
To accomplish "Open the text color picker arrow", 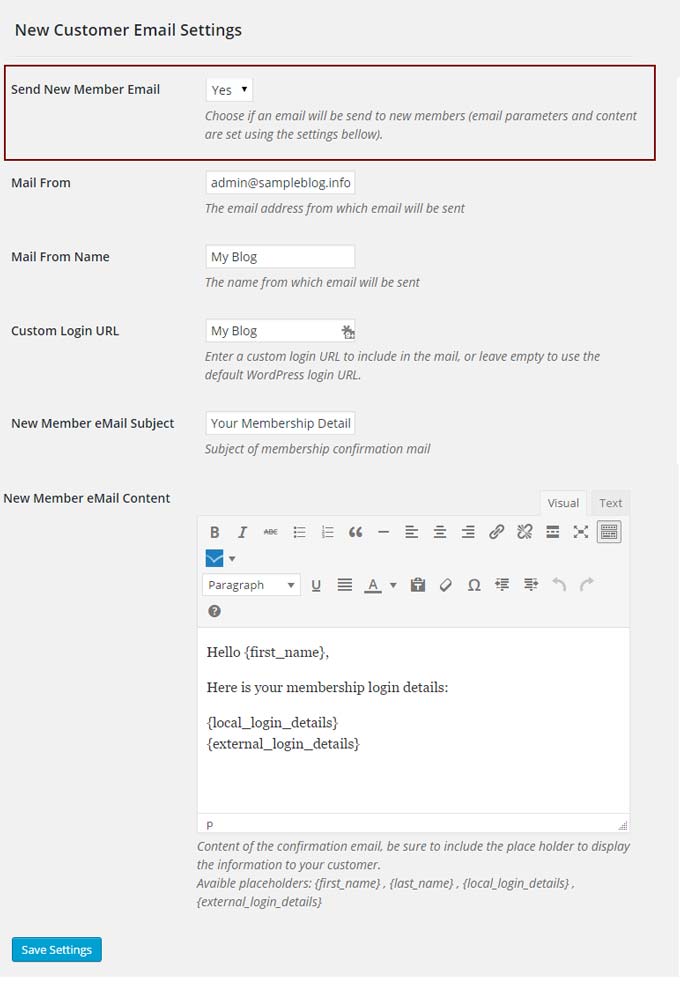I will point(393,585).
